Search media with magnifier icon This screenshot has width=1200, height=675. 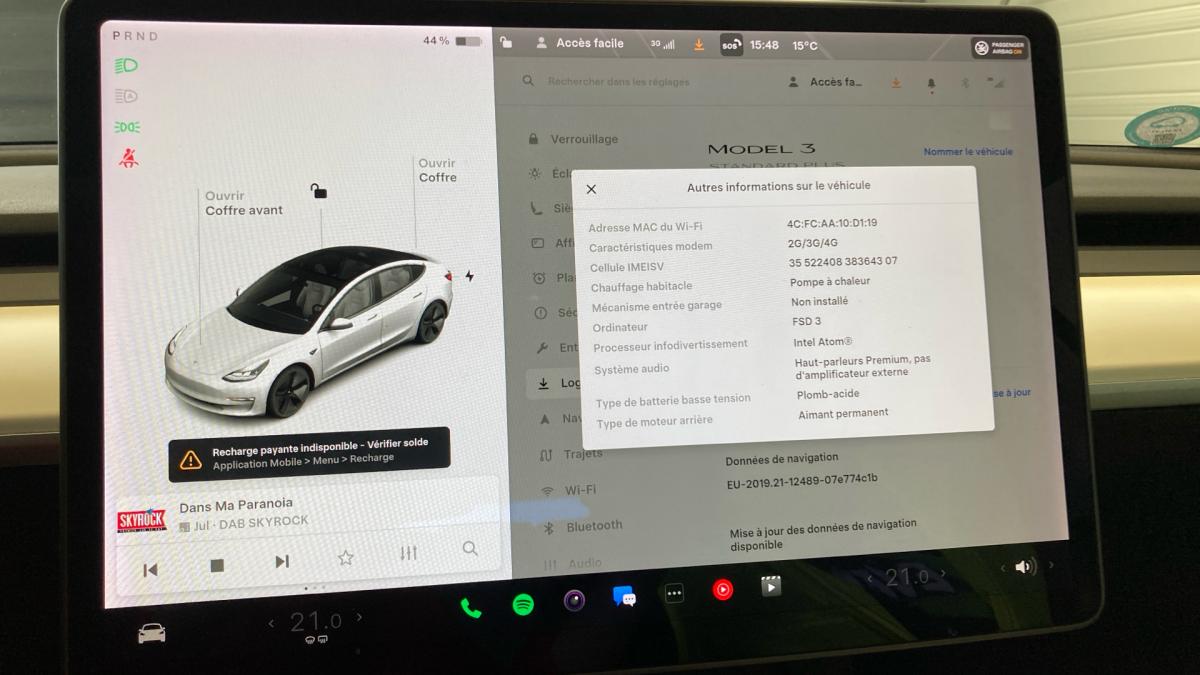(470, 548)
